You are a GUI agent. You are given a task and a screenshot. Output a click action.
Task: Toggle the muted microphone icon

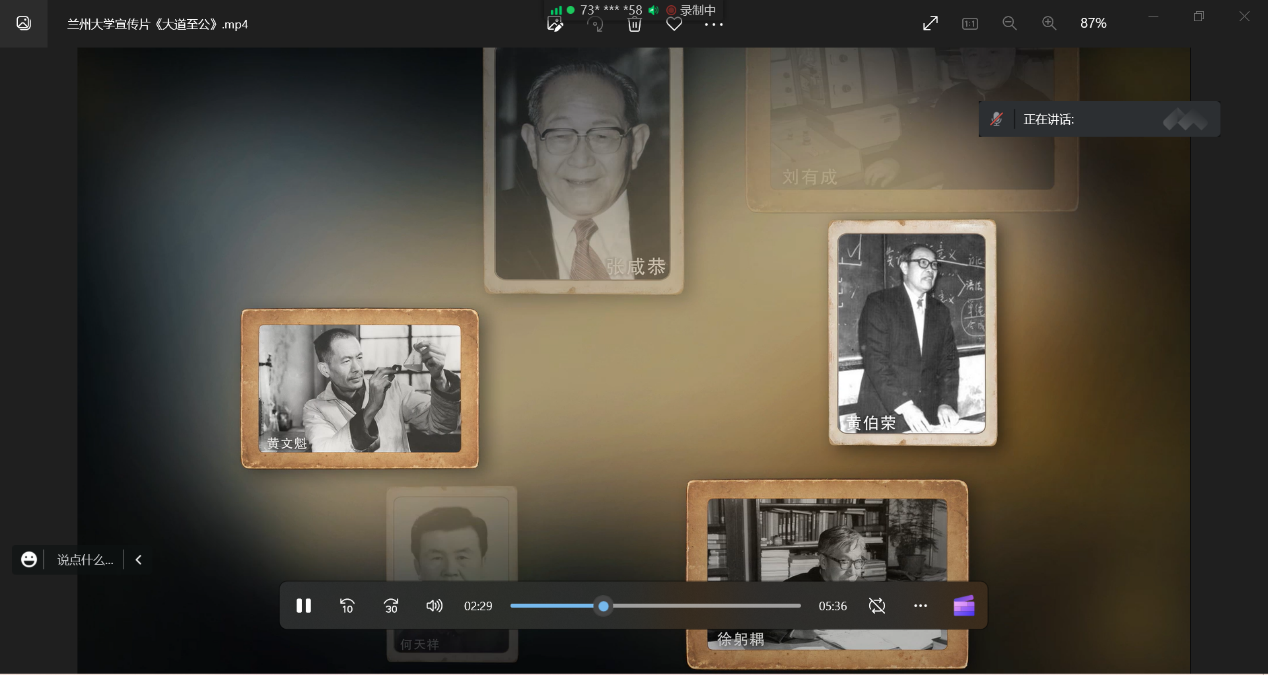tap(996, 119)
